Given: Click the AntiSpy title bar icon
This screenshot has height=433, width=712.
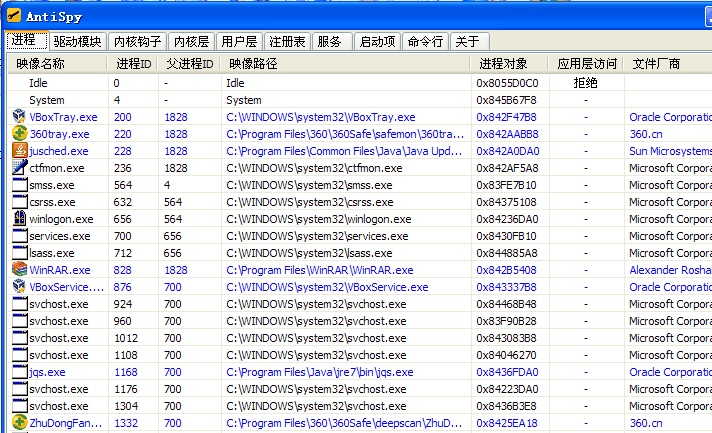Looking at the screenshot, I should pos(13,14).
